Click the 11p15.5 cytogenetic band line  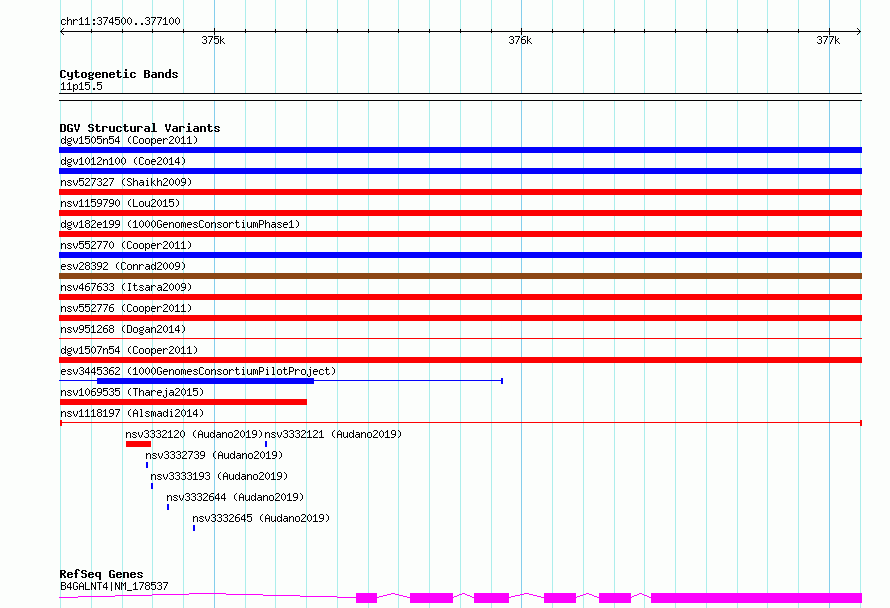pyautogui.click(x=460, y=97)
